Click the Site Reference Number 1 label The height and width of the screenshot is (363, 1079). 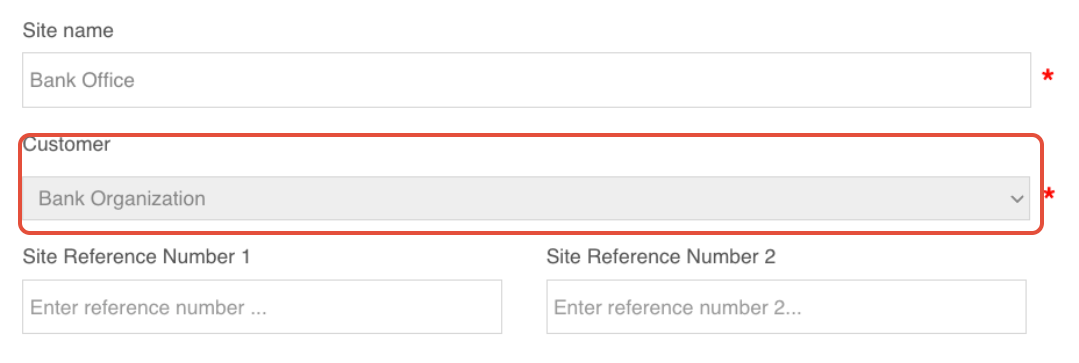(136, 257)
